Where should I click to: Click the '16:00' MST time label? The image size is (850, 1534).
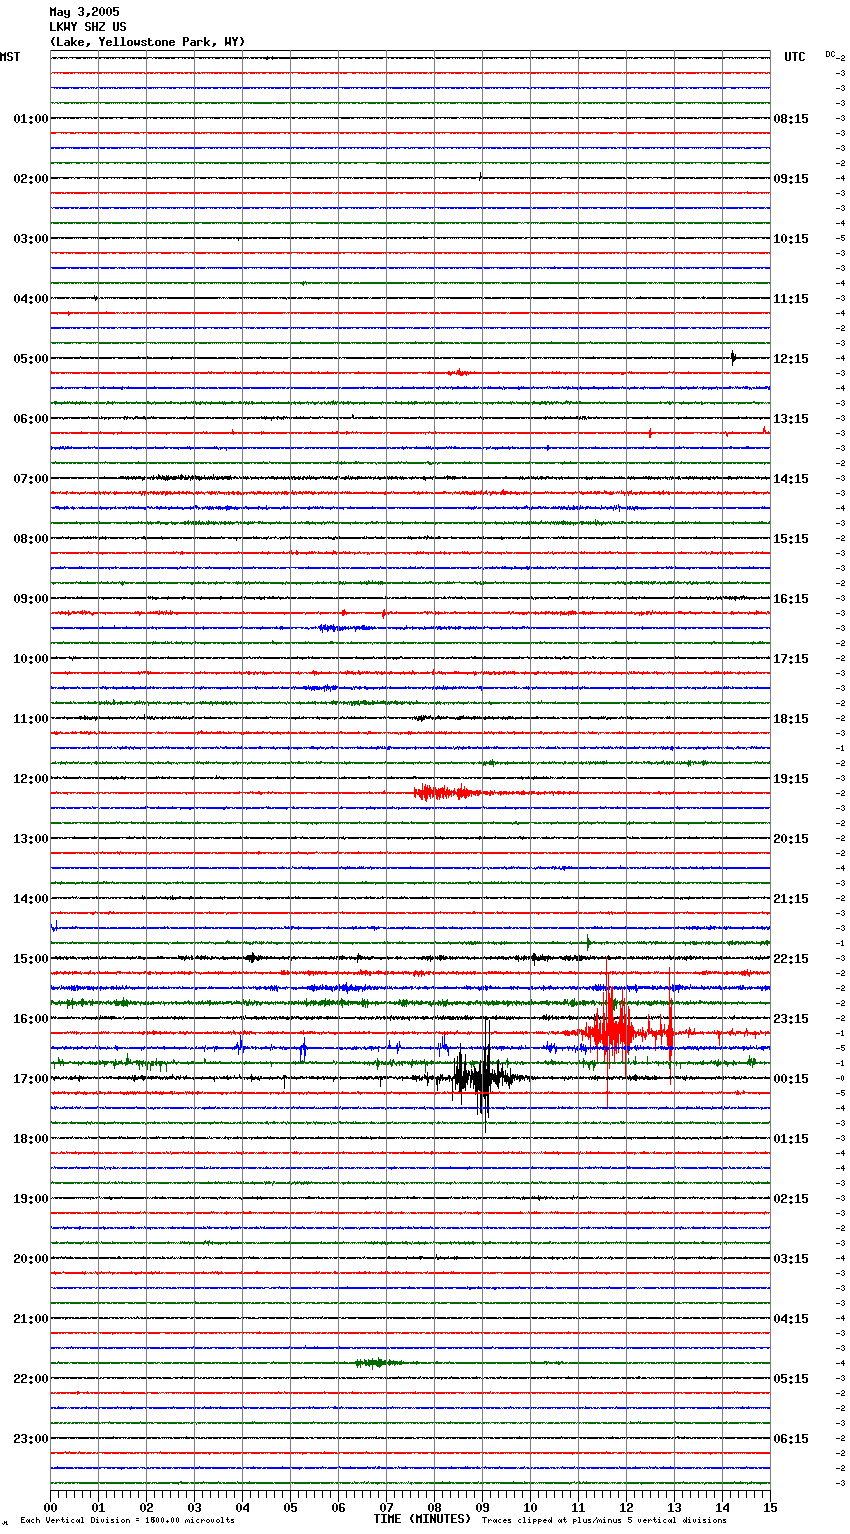(30, 1019)
